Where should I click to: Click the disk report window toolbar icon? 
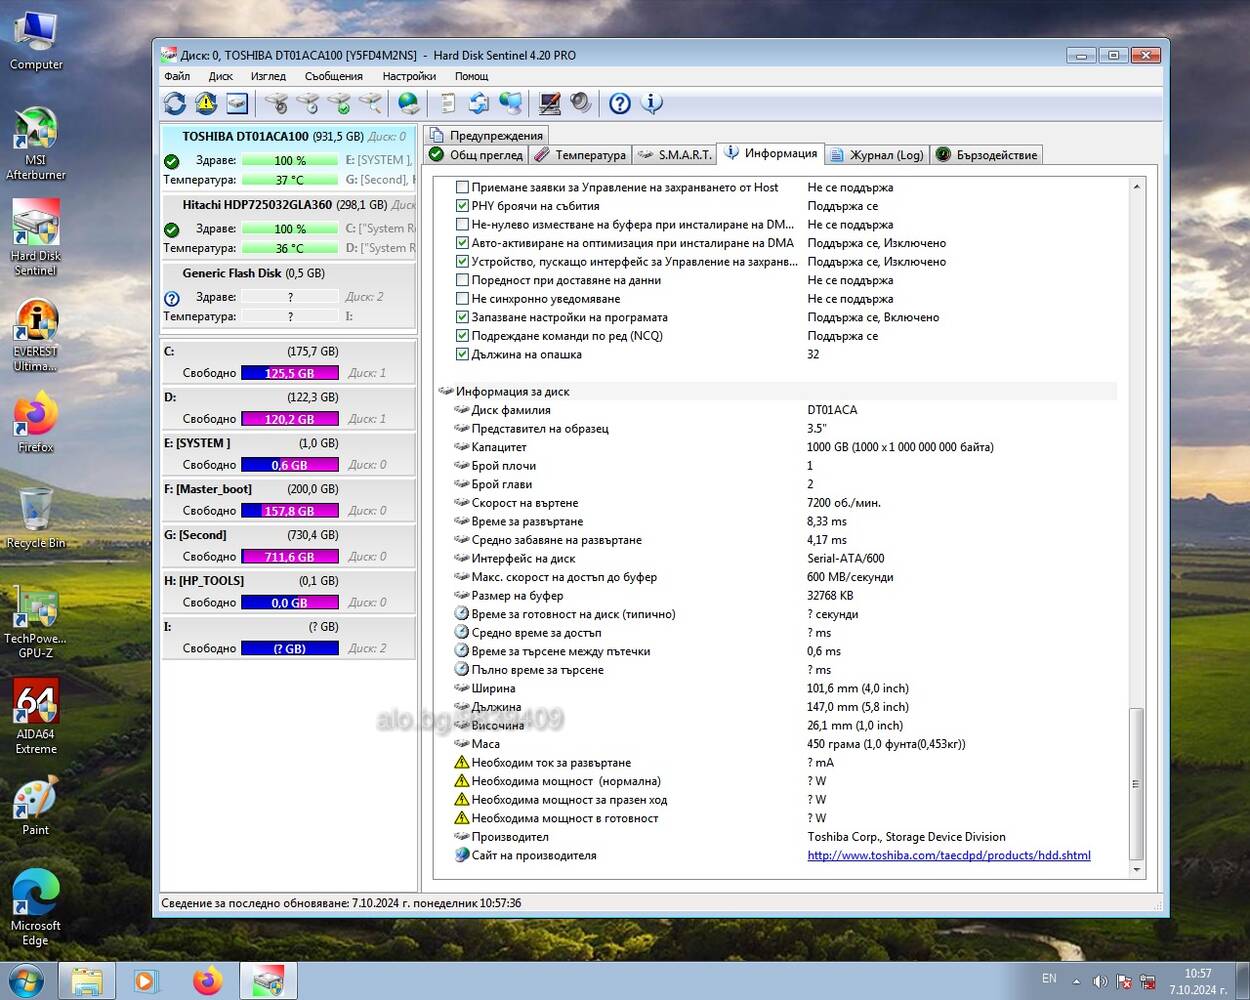point(237,103)
